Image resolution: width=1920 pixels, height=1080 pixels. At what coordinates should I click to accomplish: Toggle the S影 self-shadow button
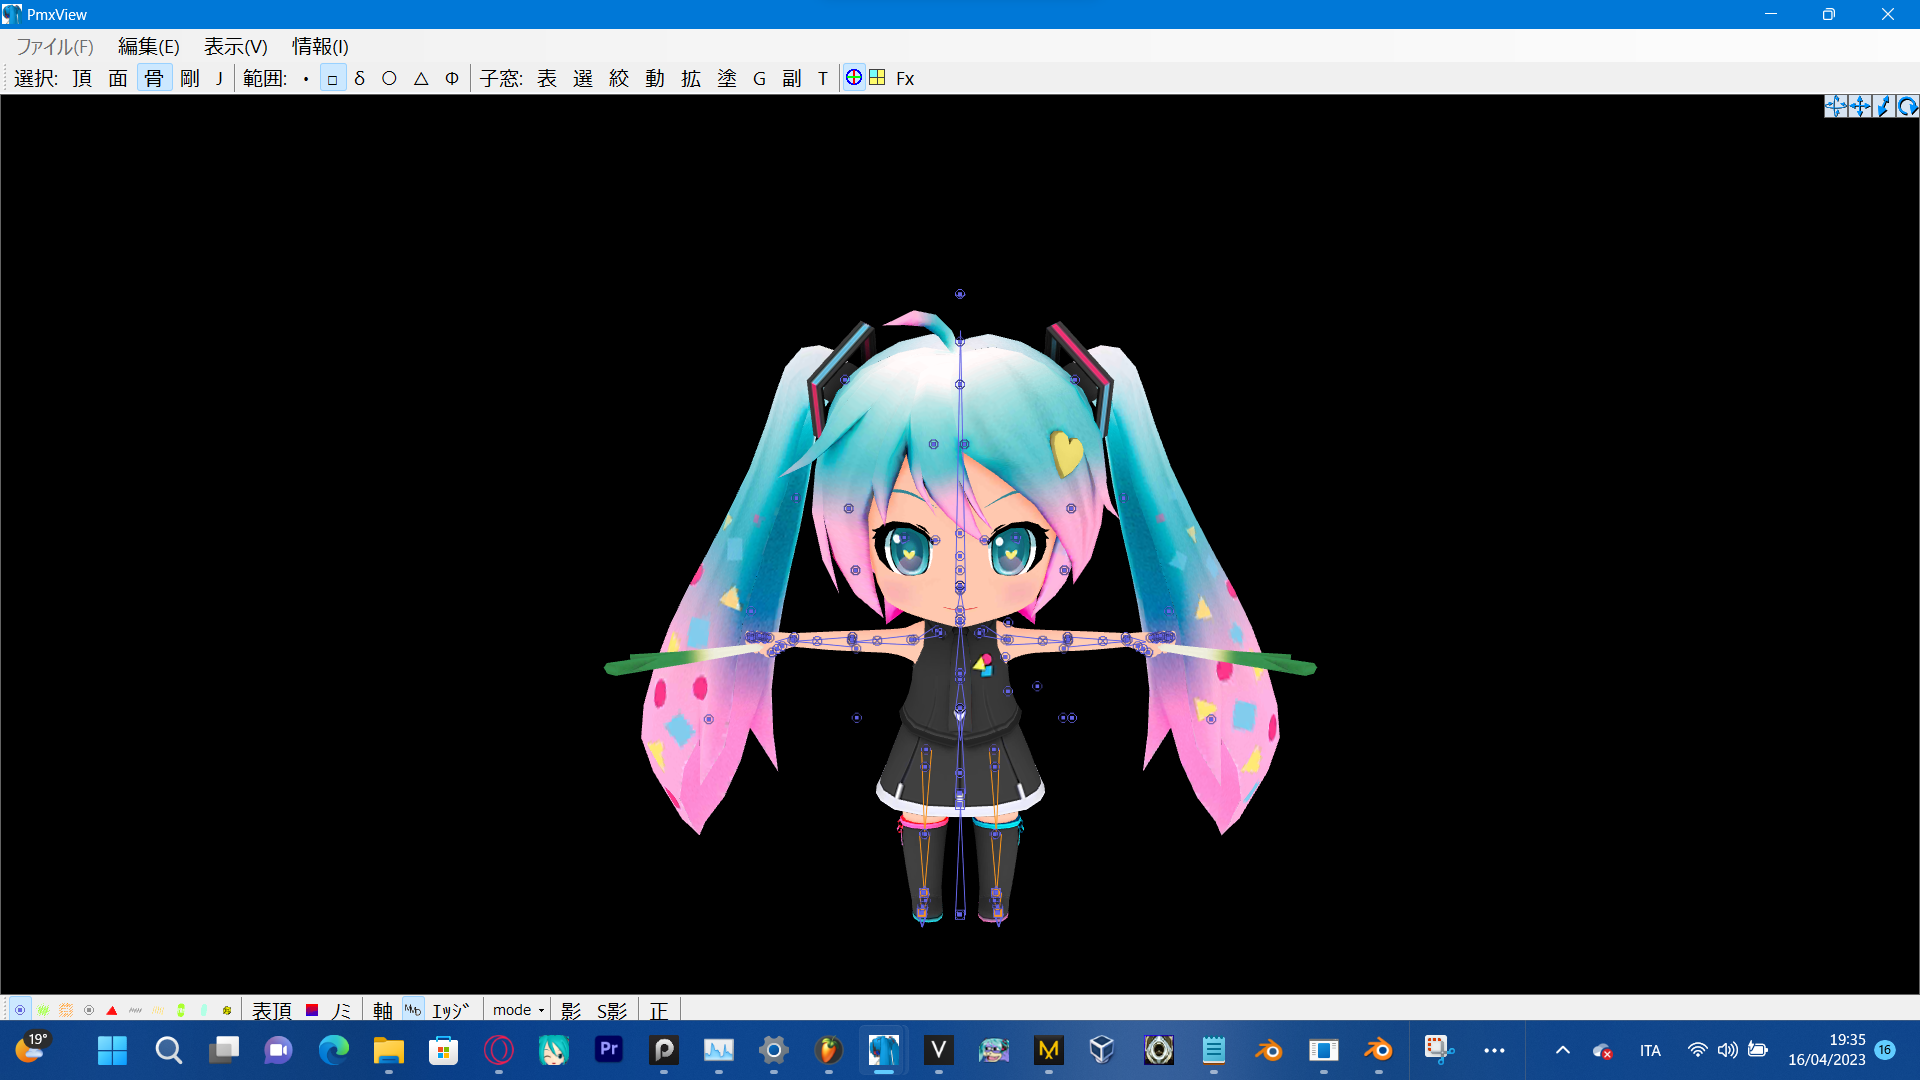(612, 1011)
